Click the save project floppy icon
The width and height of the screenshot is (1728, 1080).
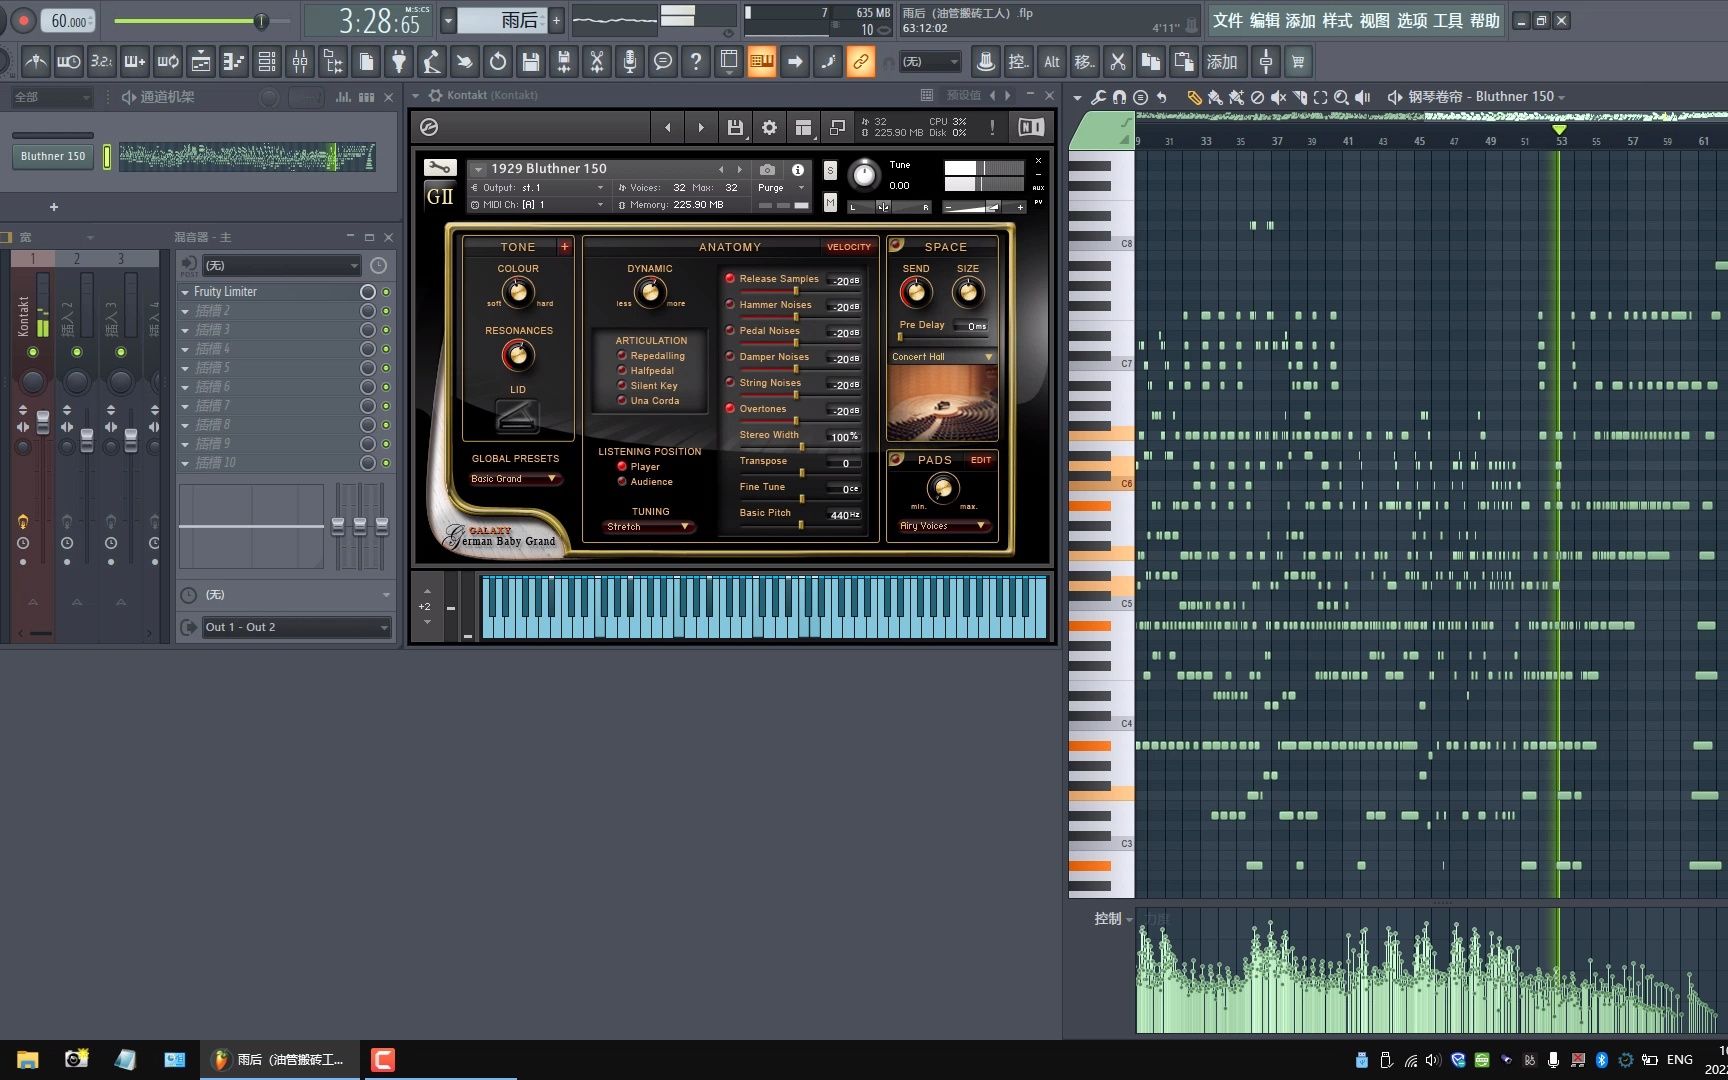click(x=531, y=62)
